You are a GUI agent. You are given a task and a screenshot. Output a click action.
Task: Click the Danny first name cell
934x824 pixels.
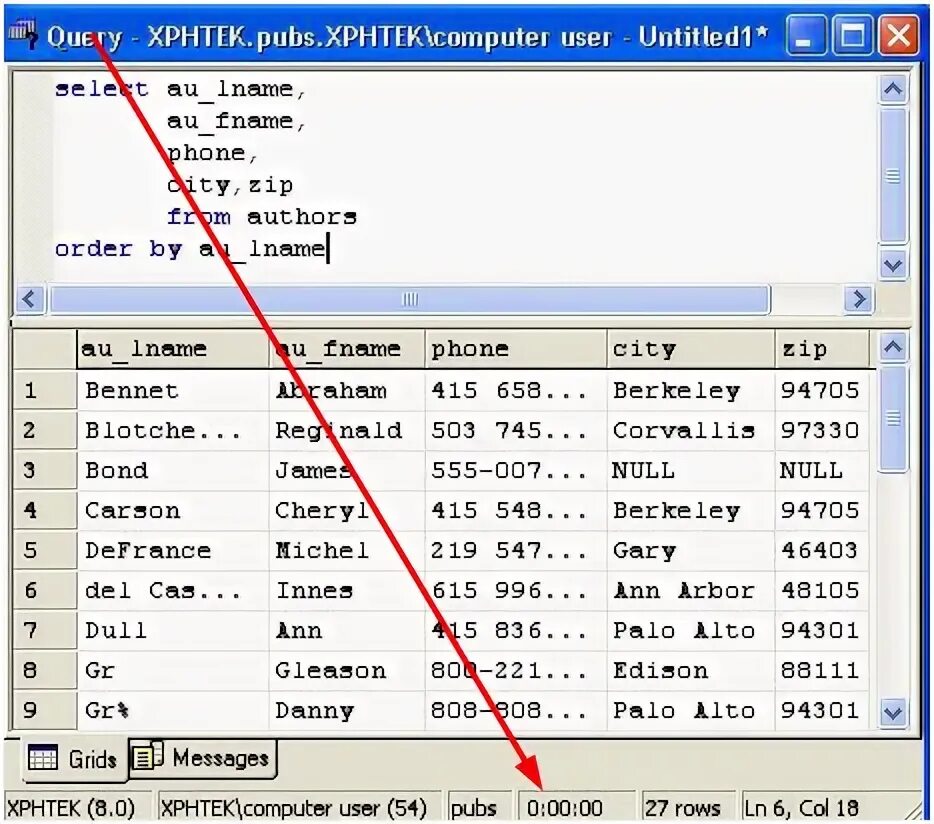point(347,710)
